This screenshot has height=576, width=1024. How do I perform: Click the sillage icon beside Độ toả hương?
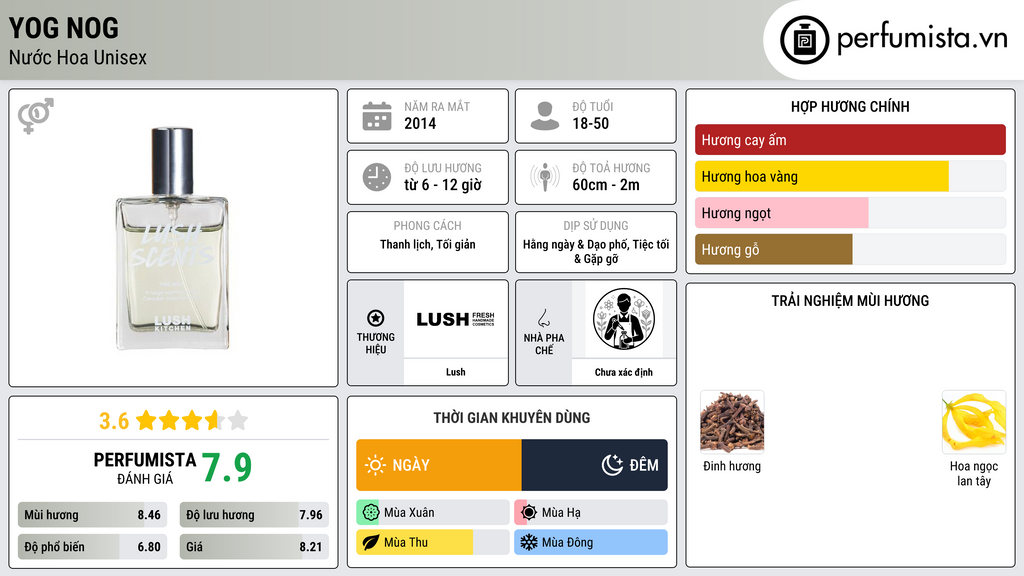545,177
